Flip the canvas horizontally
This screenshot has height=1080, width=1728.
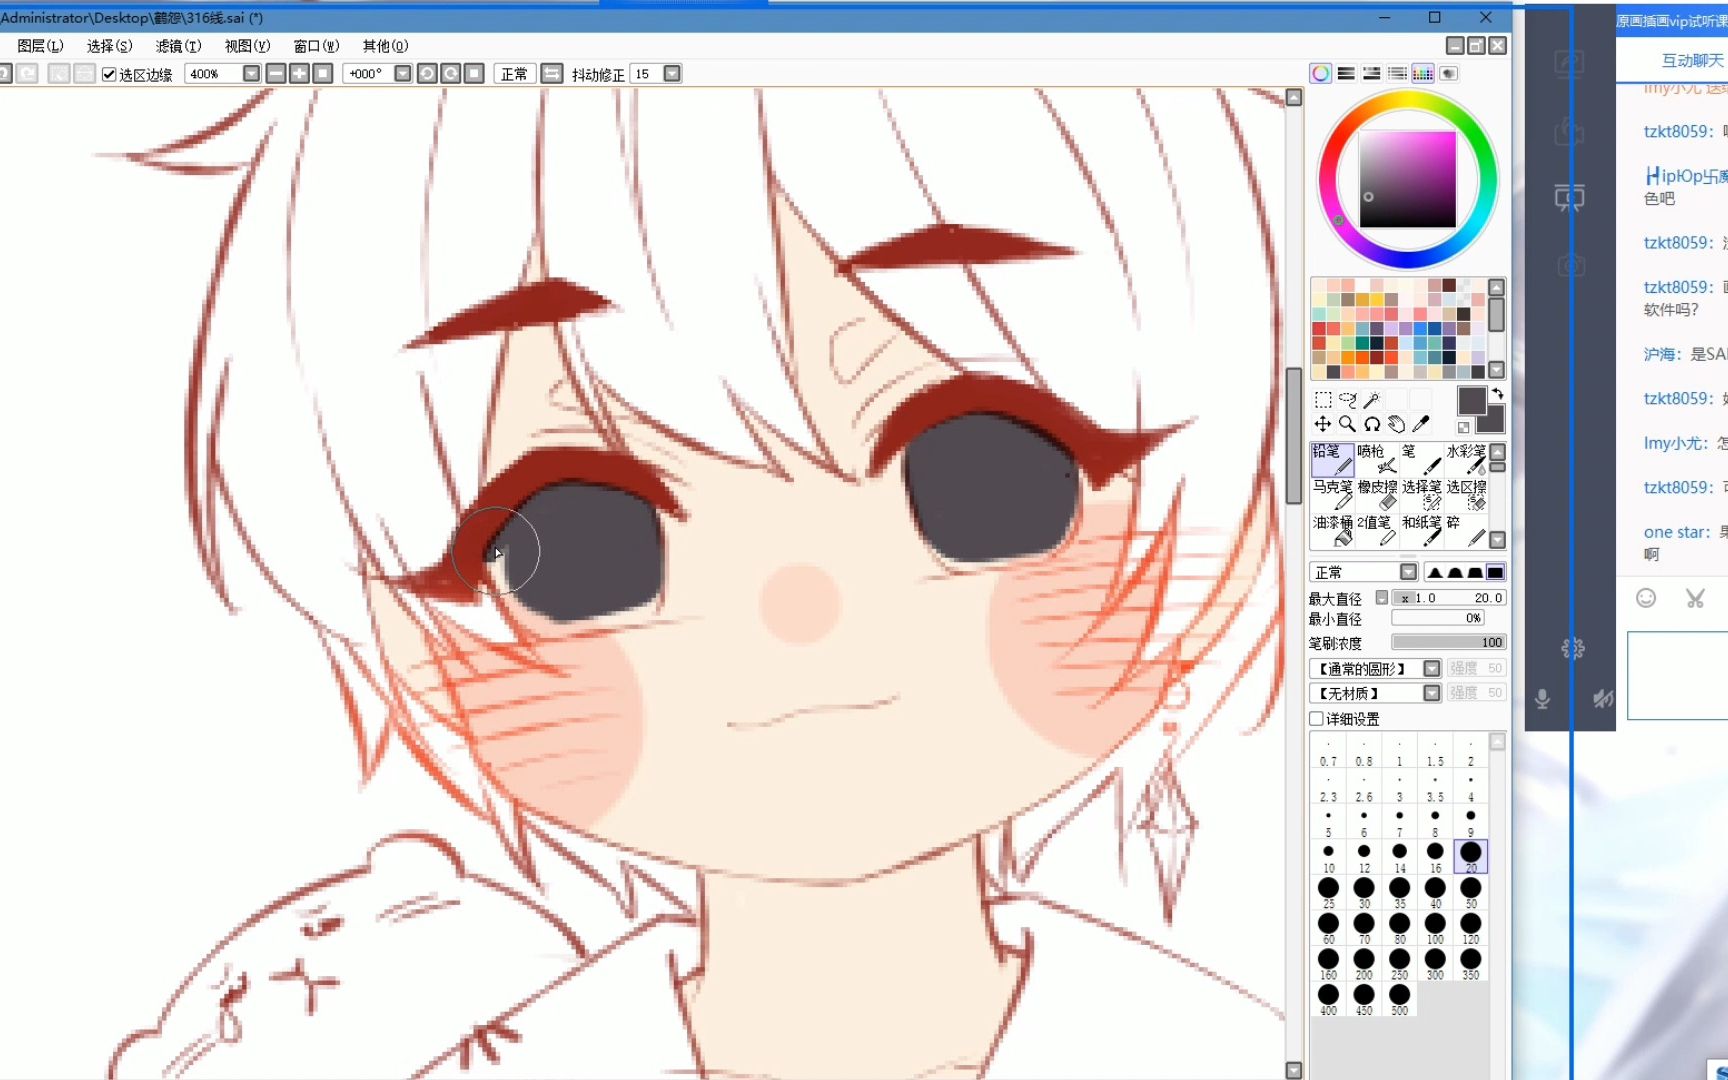coord(552,73)
